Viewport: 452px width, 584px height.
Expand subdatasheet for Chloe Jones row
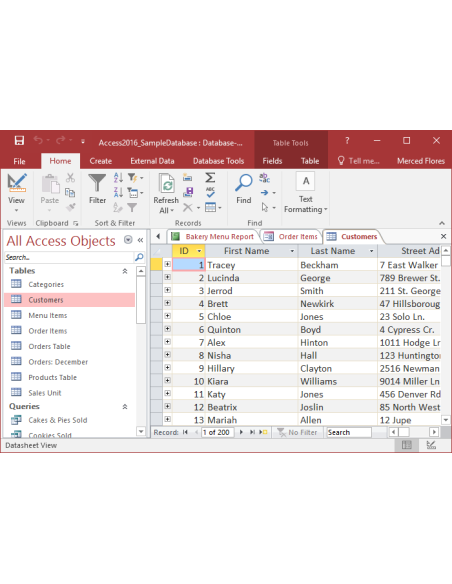click(168, 316)
